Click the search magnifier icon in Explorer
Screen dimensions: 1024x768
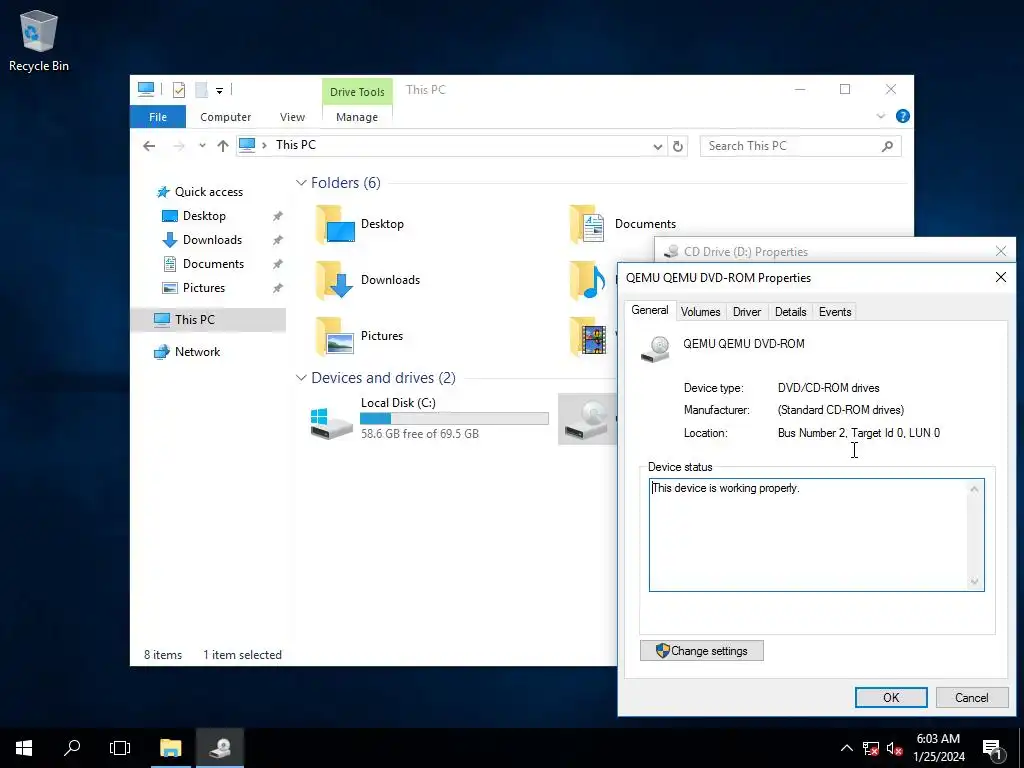[887, 146]
